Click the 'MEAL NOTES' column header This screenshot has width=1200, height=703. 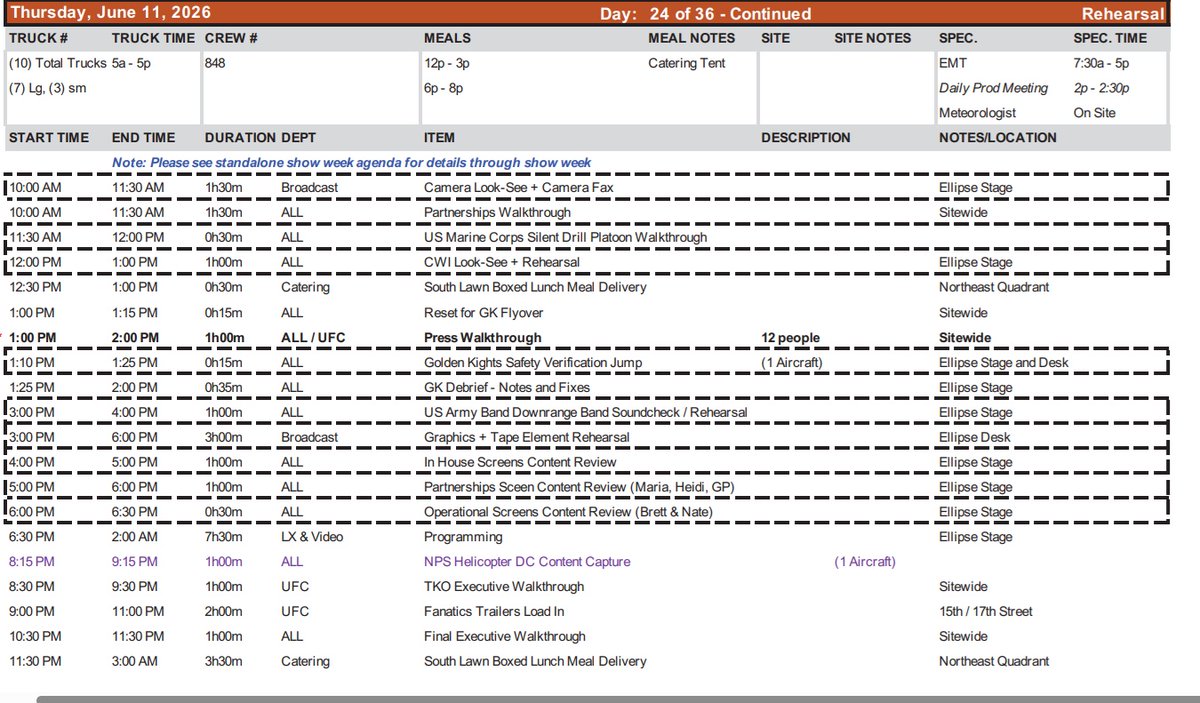coord(691,38)
